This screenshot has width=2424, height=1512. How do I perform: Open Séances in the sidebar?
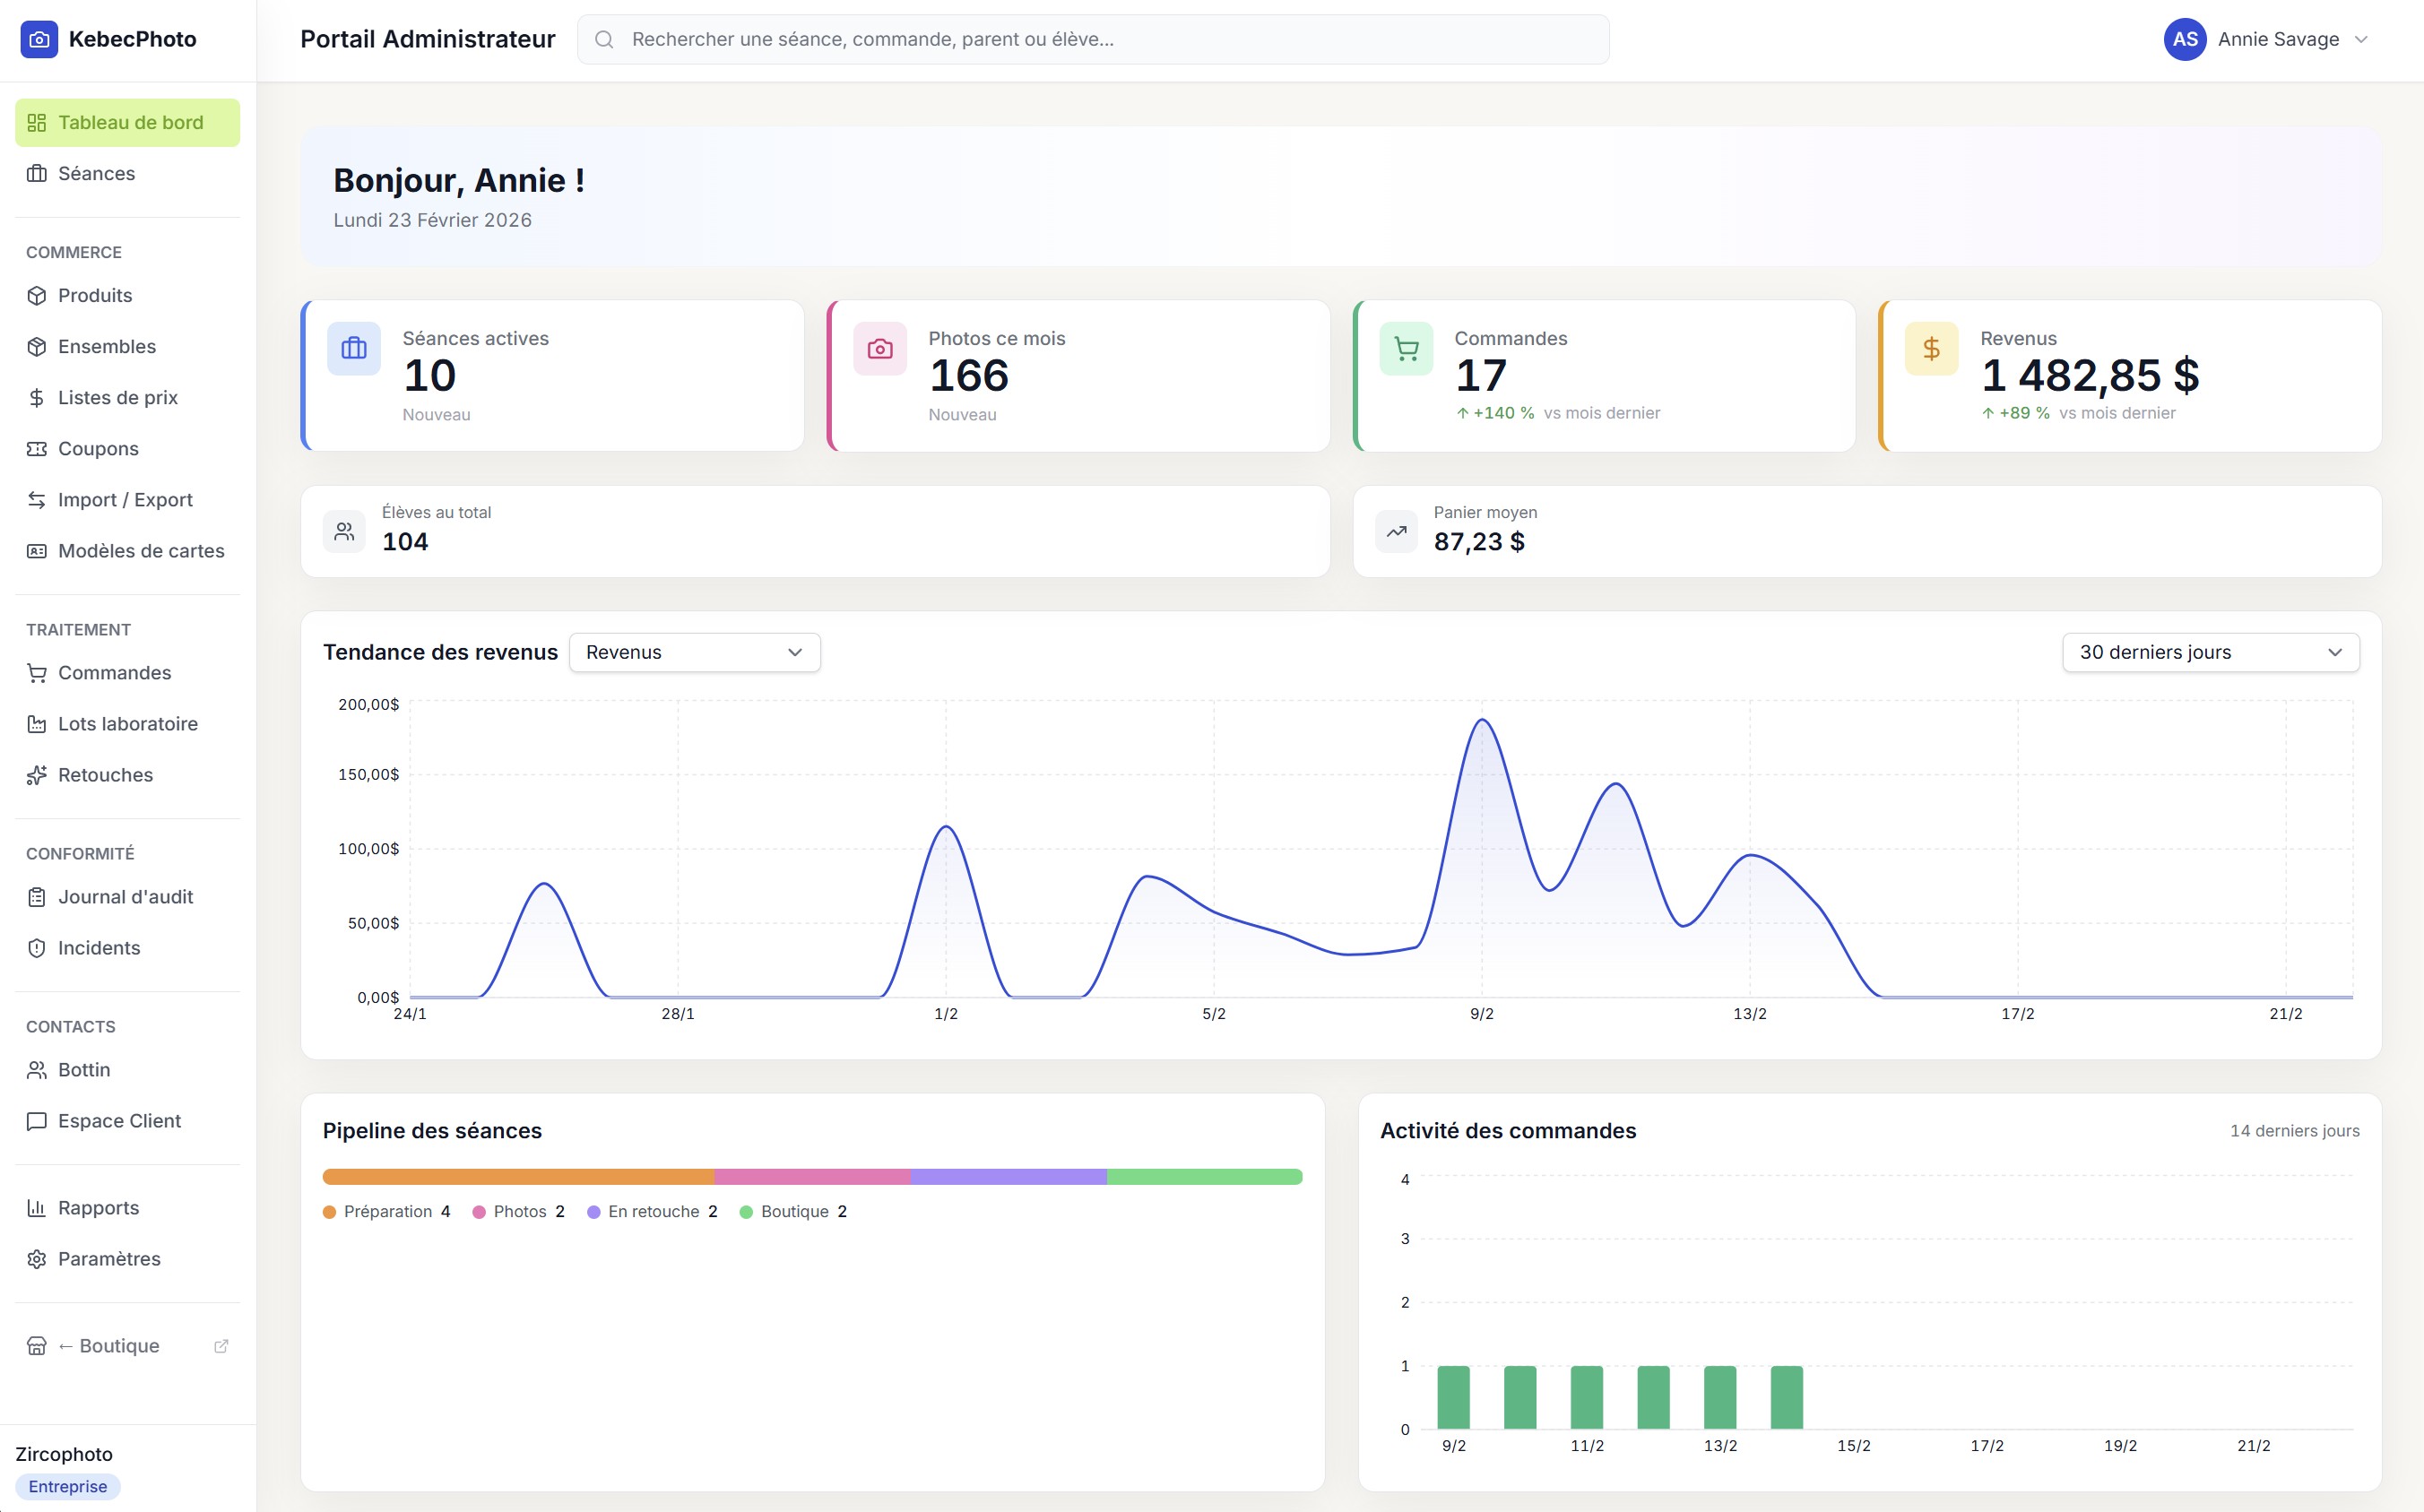96,174
